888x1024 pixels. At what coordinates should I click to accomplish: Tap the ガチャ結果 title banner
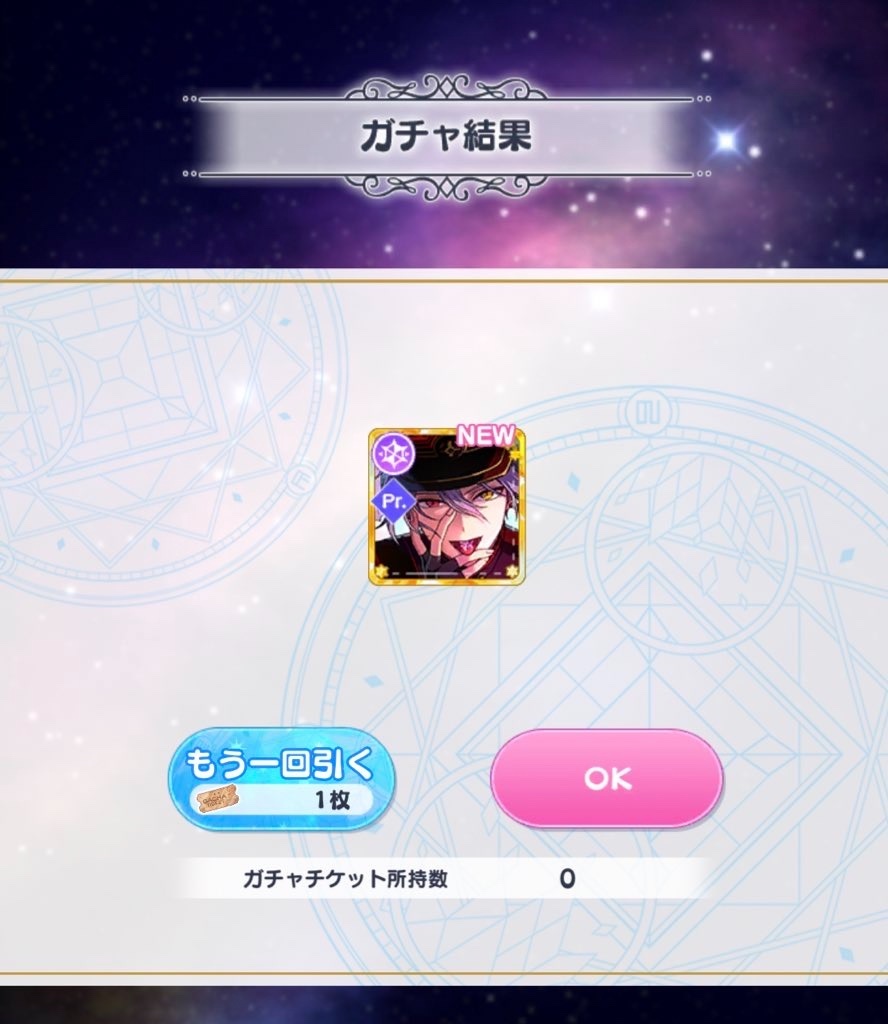click(446, 136)
